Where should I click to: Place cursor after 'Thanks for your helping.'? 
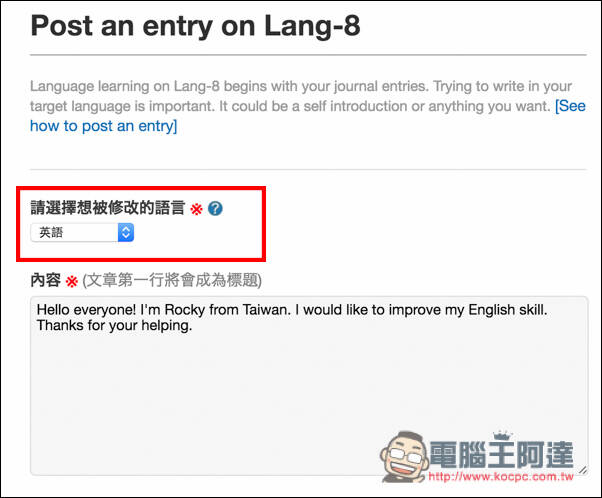click(193, 326)
